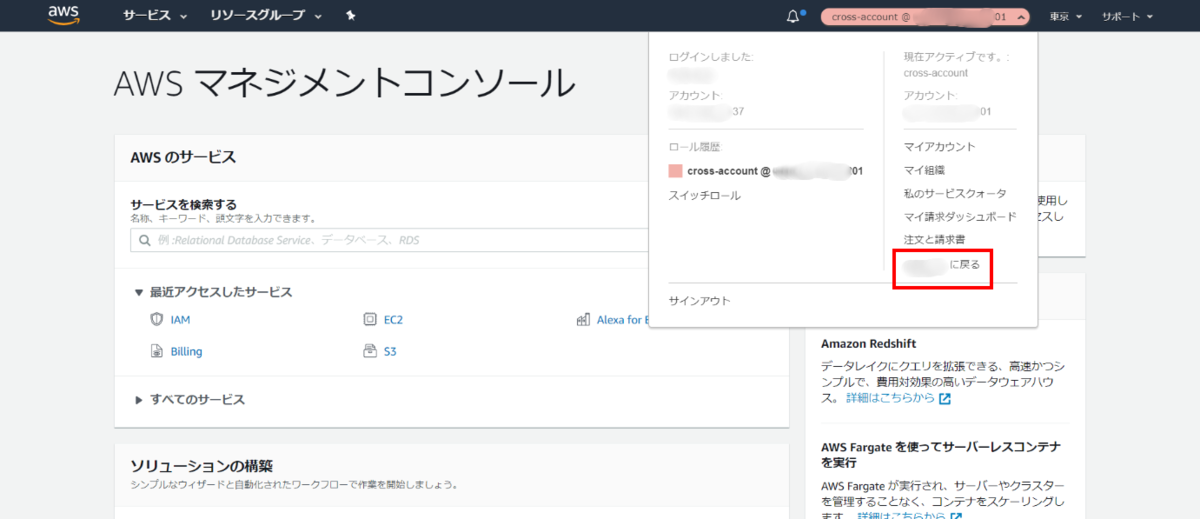Image resolution: width=1200 pixels, height=519 pixels.
Task: Choose スイッチロール in the menu
Action: pos(704,195)
